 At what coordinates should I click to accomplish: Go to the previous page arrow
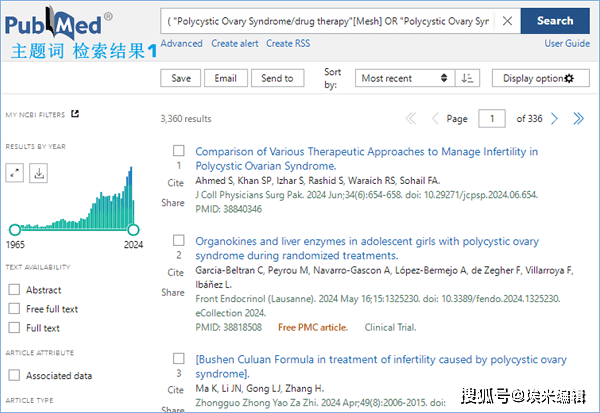[435, 119]
